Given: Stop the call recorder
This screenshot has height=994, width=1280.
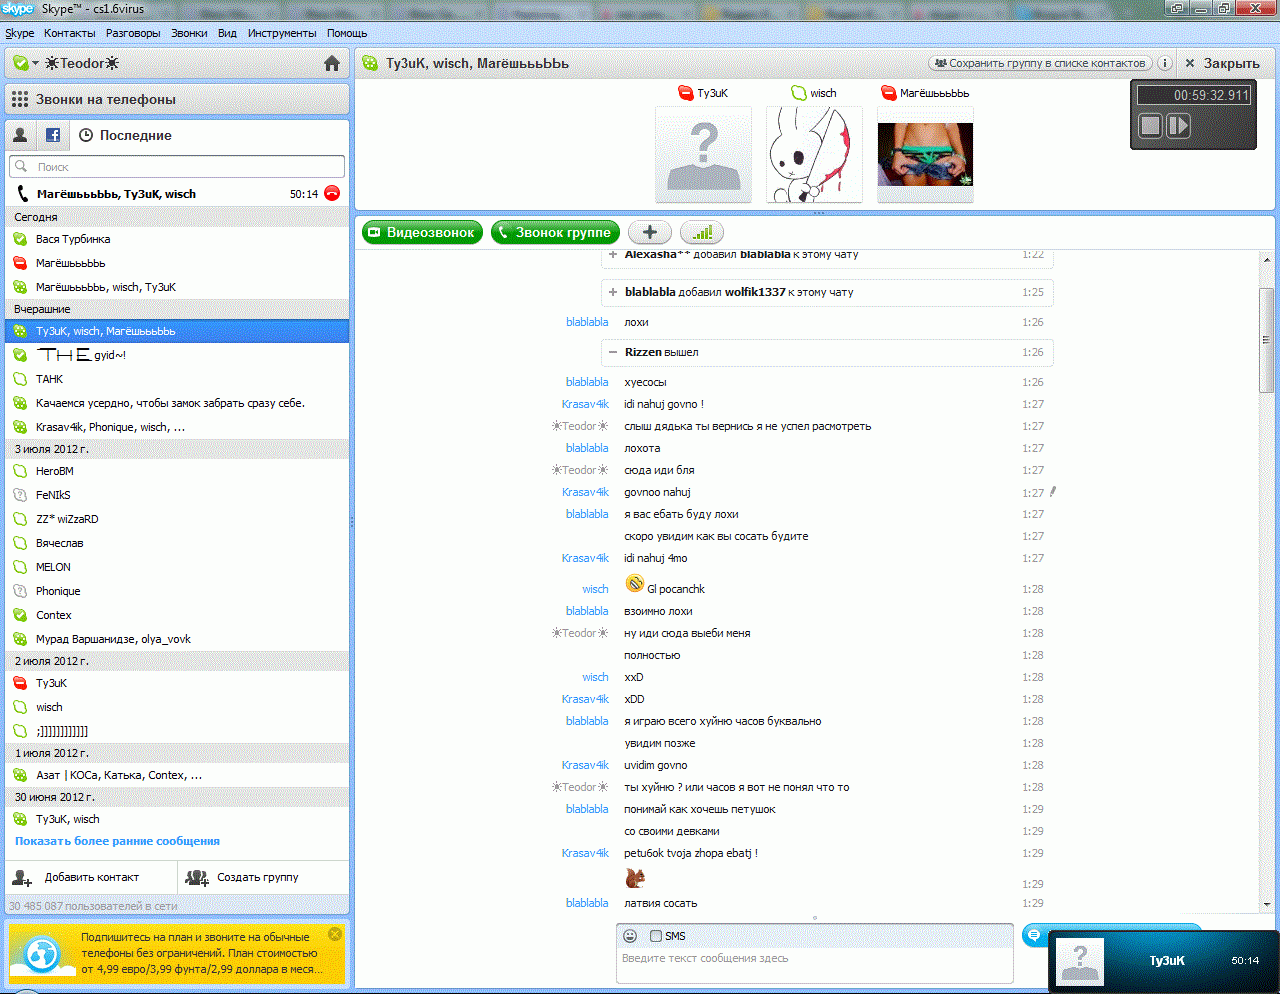Looking at the screenshot, I should (x=1151, y=125).
